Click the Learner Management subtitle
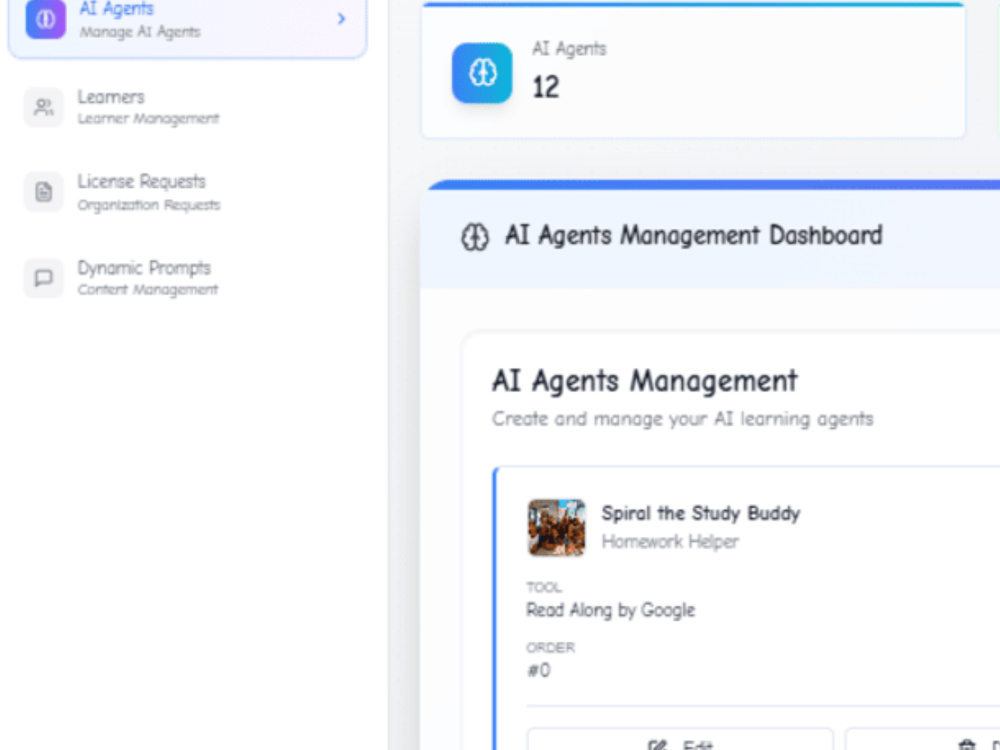Screen dimensions: 1000x750 point(149,119)
